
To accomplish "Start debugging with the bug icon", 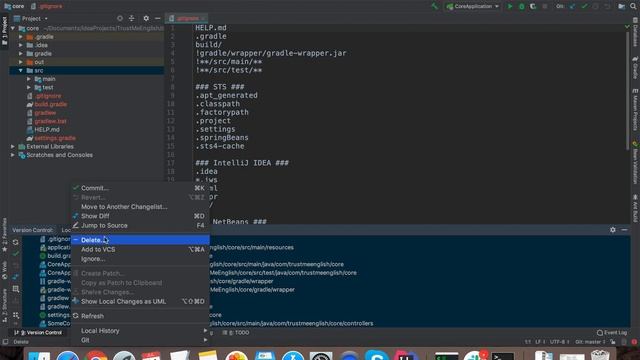I will (521, 6).
